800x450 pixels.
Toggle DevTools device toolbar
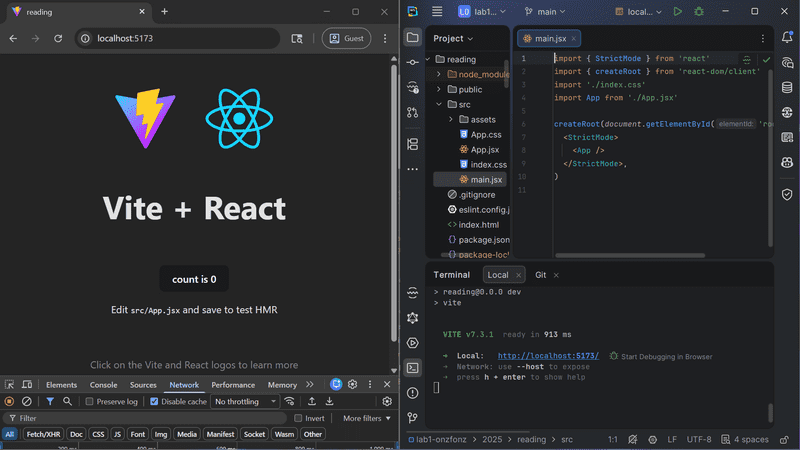(27, 385)
